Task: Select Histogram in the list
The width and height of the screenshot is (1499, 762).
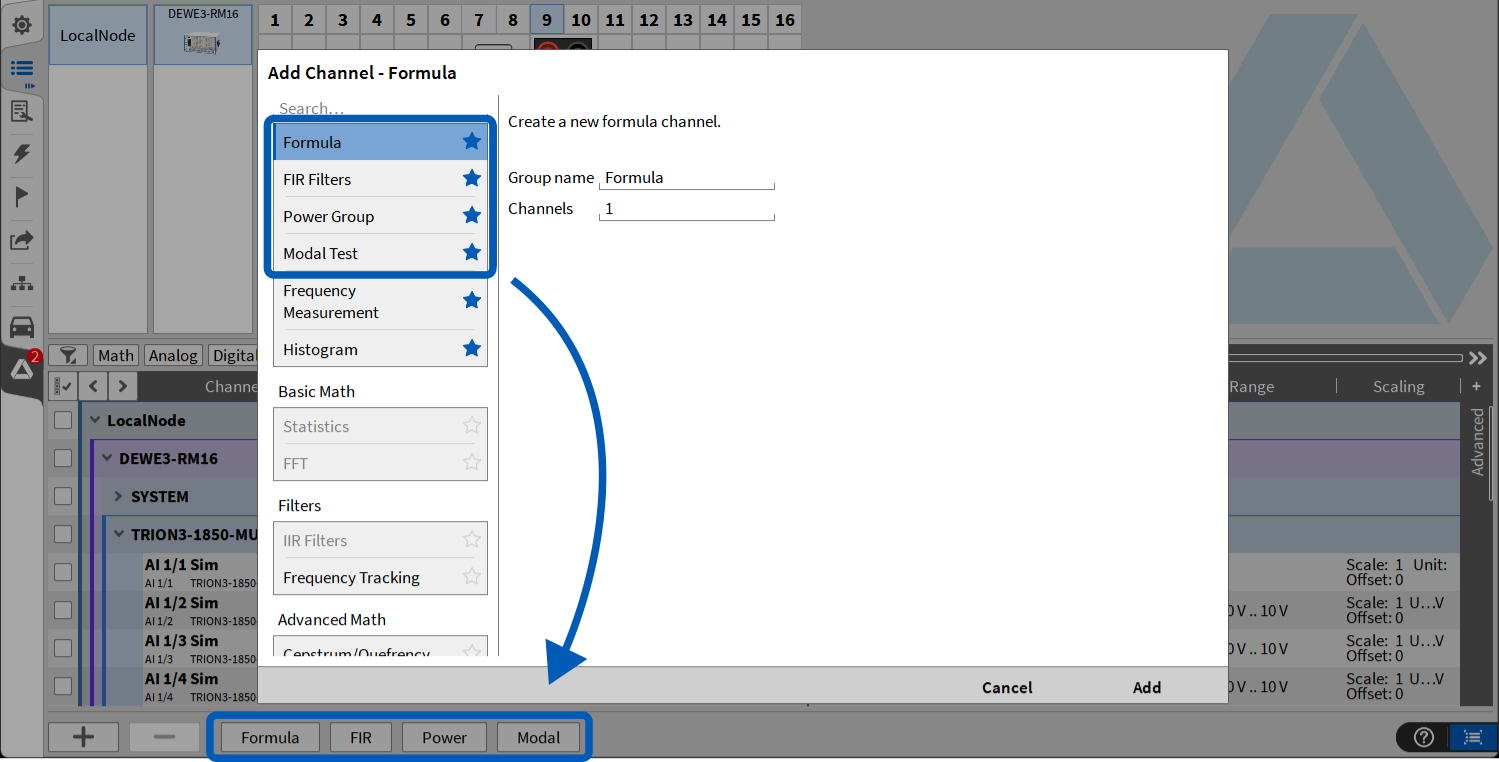Action: click(x=381, y=349)
